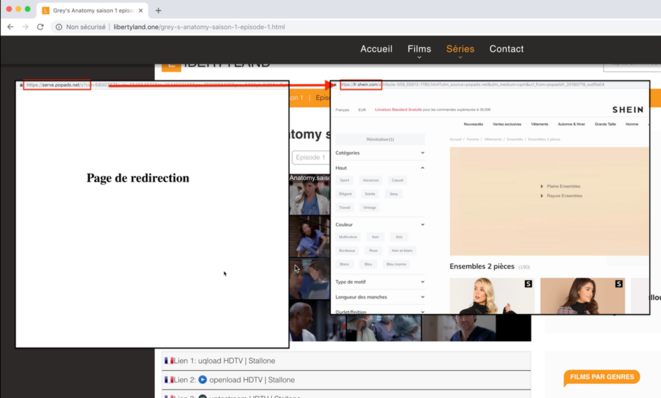Open the Séries menu
The height and width of the screenshot is (398, 661).
pos(460,49)
